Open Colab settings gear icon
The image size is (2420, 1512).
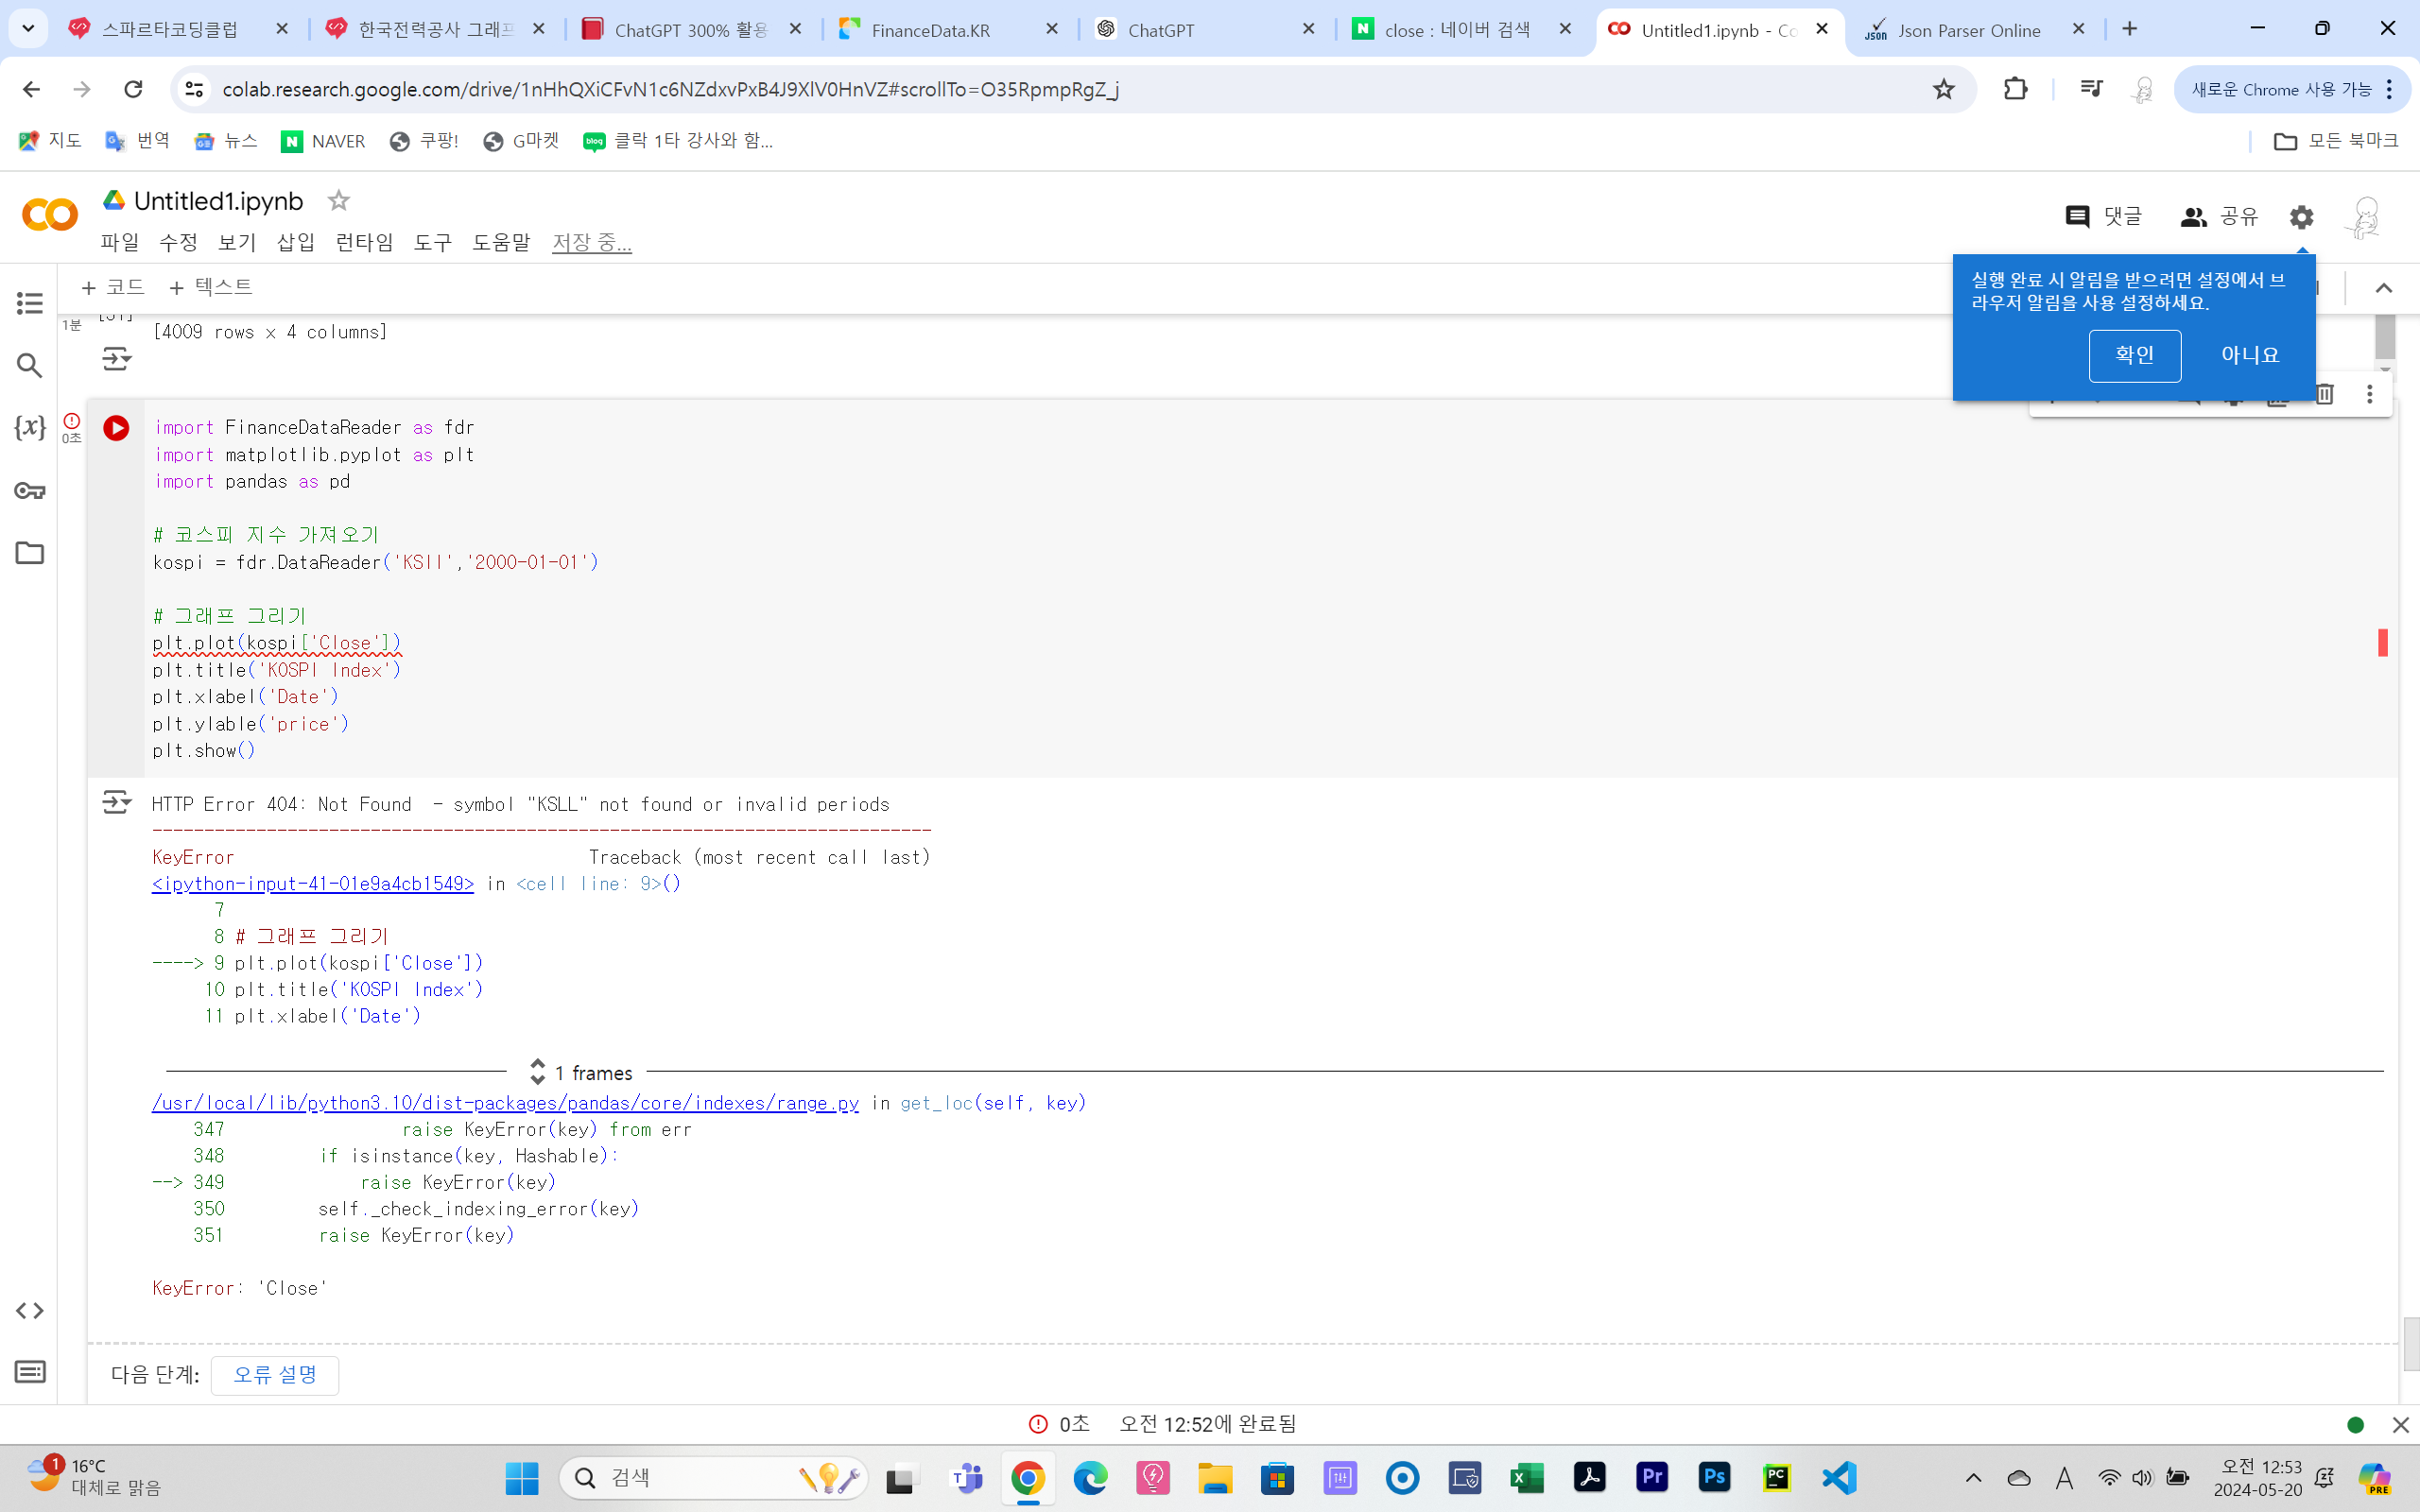click(2302, 216)
